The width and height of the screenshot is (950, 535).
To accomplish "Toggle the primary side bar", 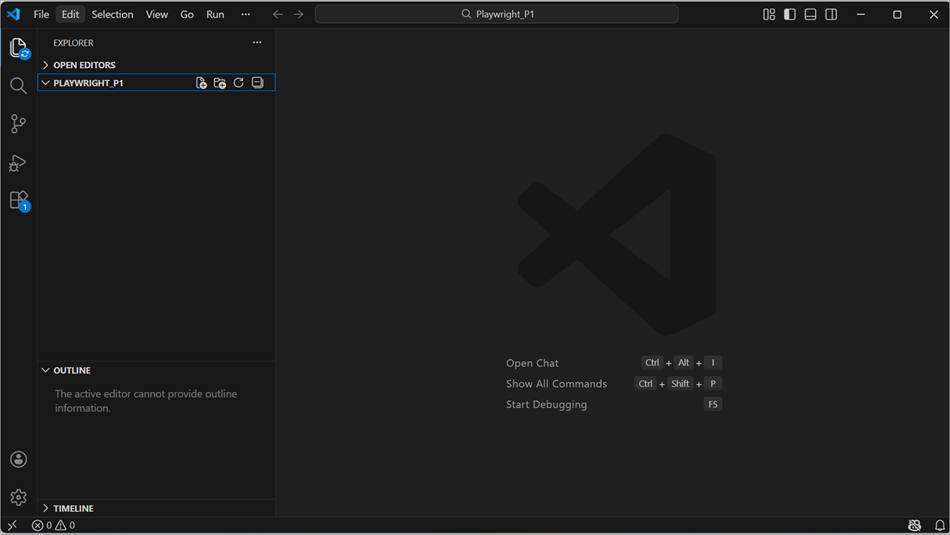I will click(789, 14).
